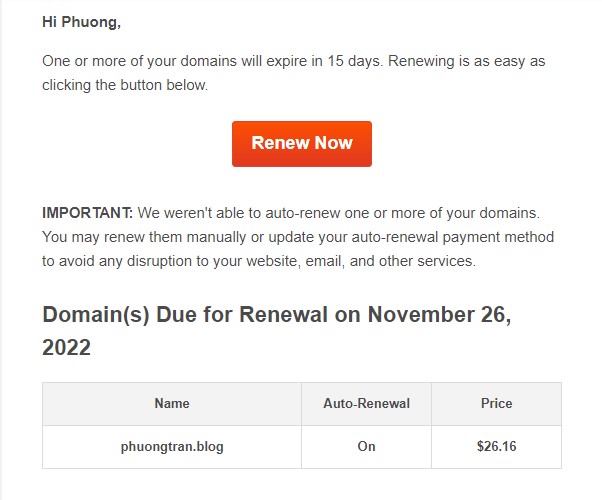Image resolution: width=602 pixels, height=500 pixels.
Task: Click the year 2022 in heading
Action: pos(66,348)
